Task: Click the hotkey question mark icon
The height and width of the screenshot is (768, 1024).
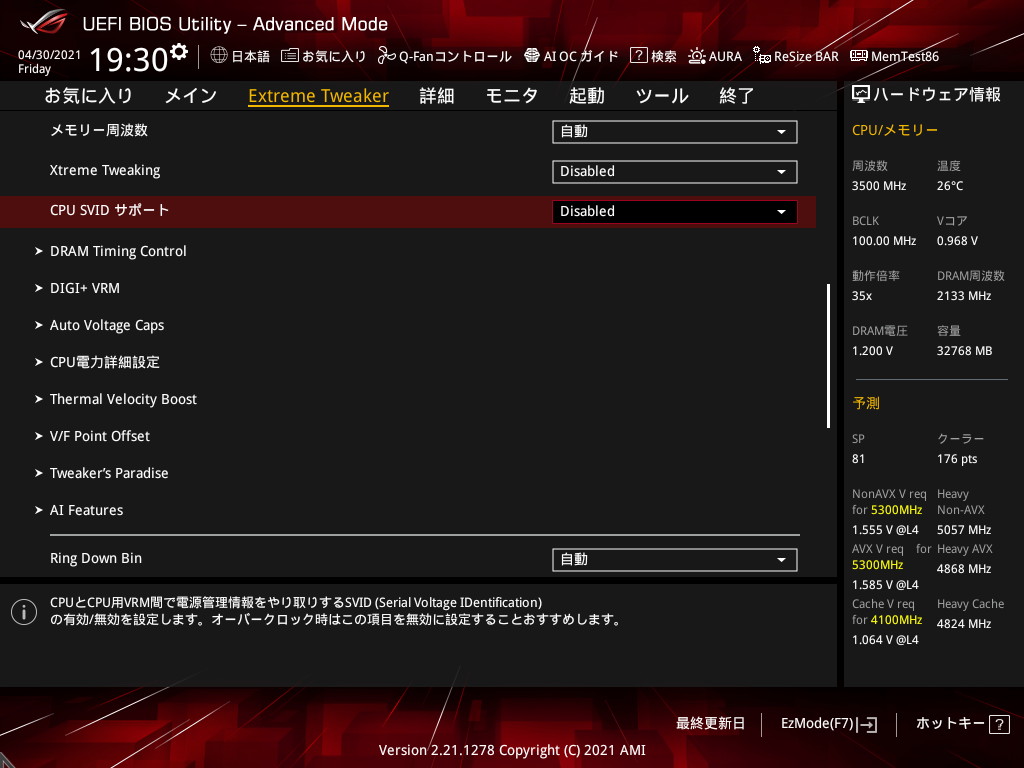Action: click(x=999, y=724)
